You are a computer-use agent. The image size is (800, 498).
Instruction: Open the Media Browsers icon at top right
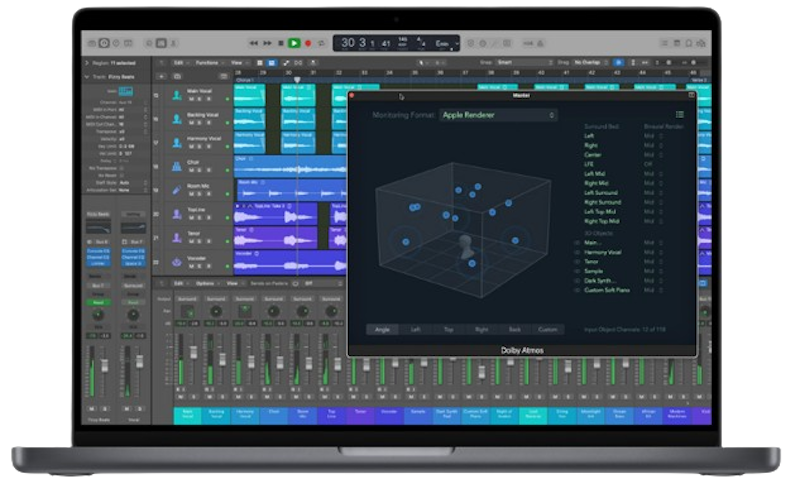click(x=701, y=43)
